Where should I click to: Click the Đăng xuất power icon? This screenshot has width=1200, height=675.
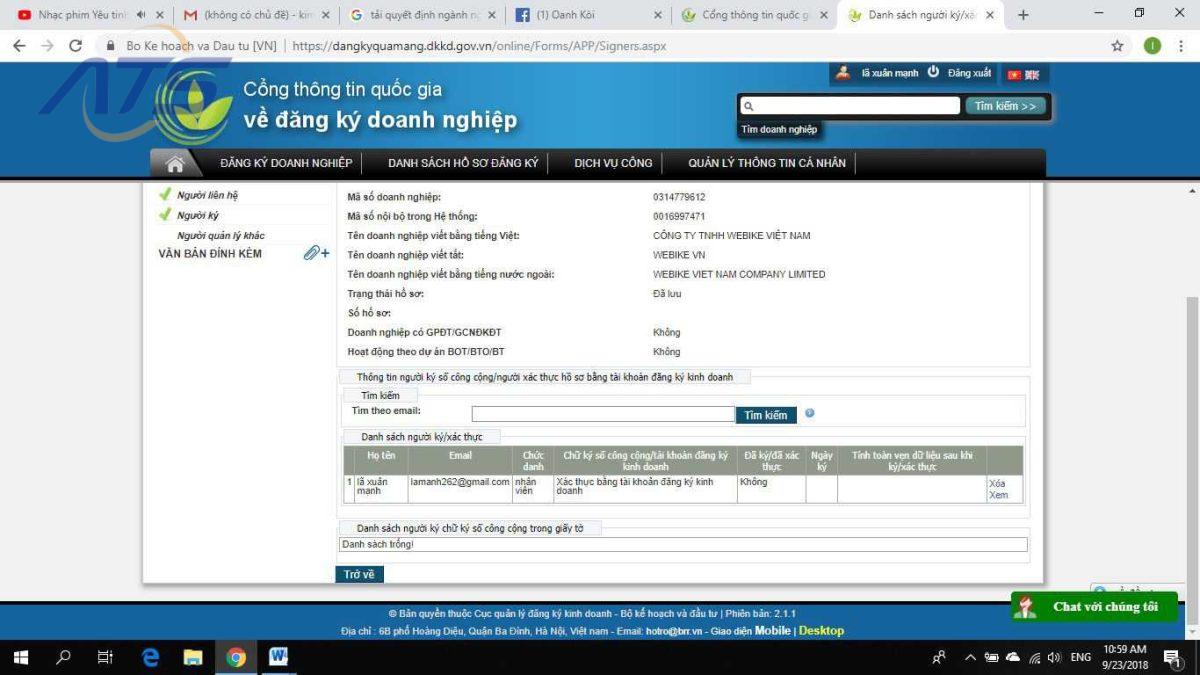(x=933, y=73)
